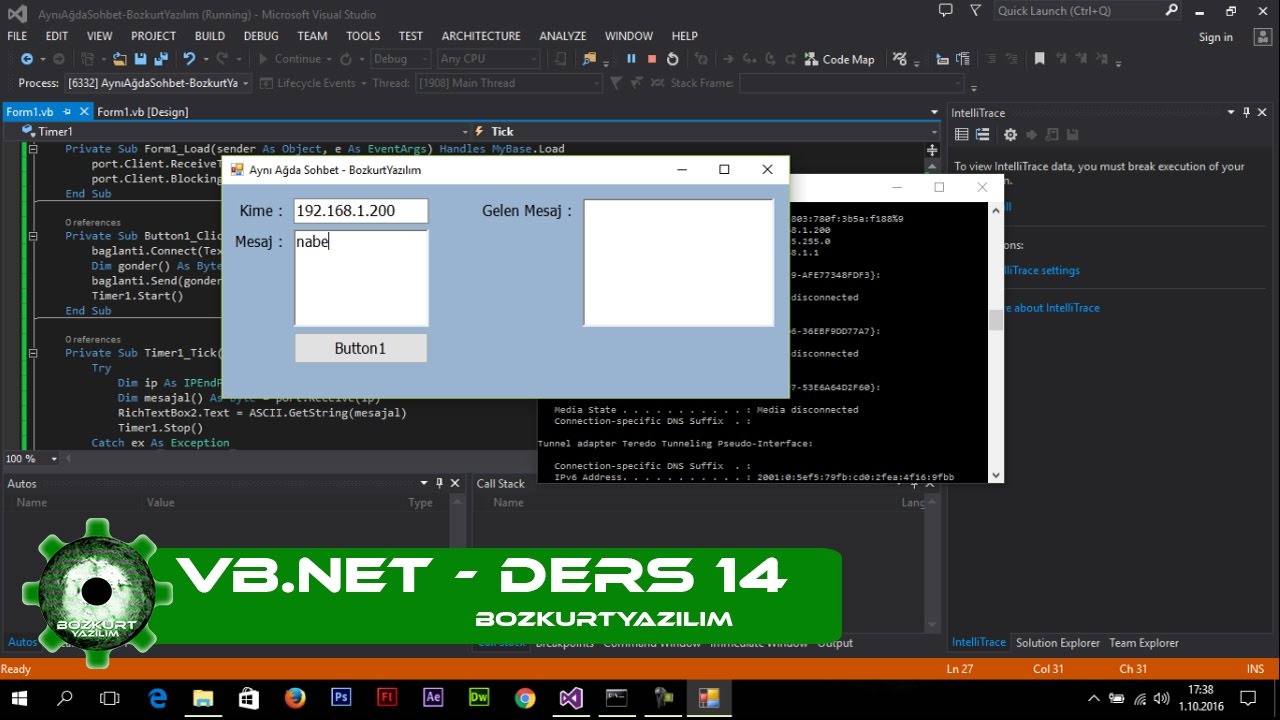Image resolution: width=1280 pixels, height=720 pixels.
Task: Restart the debug session
Action: click(x=672, y=59)
